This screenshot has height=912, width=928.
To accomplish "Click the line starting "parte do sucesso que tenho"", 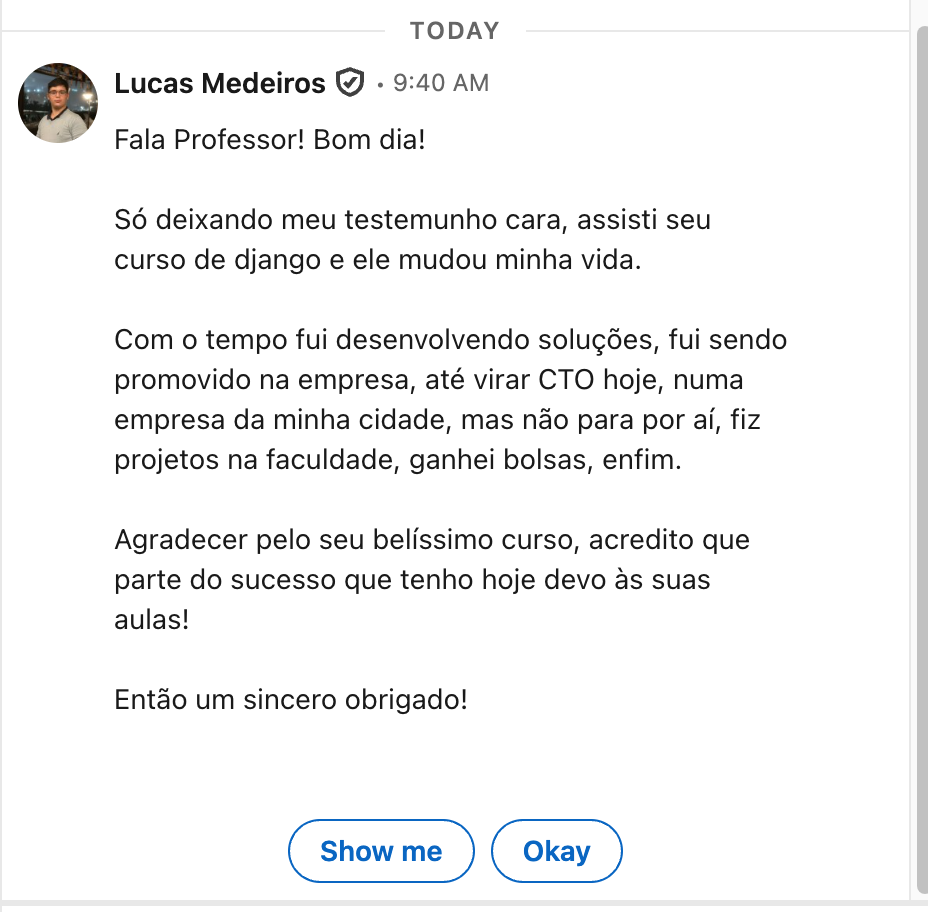I will 412,580.
